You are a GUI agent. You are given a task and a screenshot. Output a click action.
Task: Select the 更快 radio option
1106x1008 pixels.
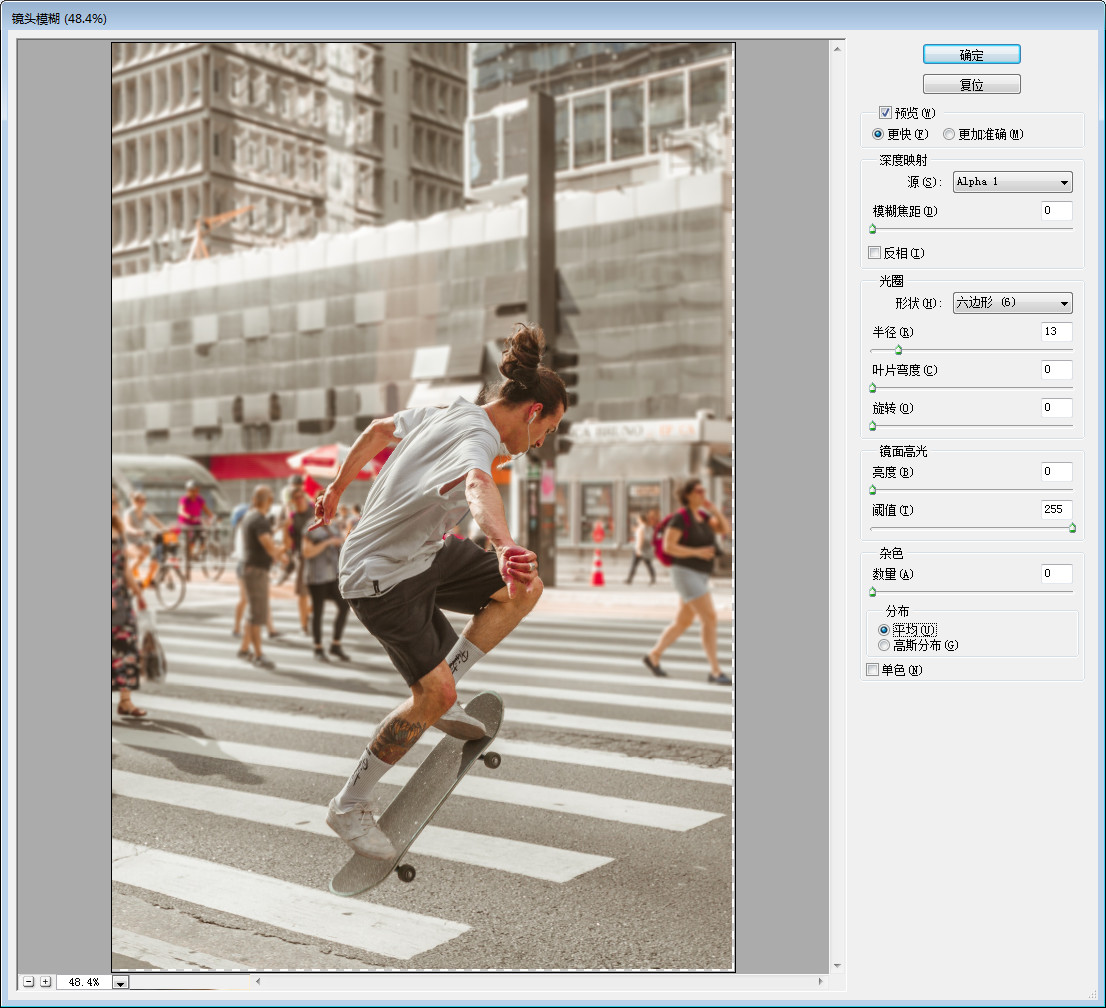(878, 134)
